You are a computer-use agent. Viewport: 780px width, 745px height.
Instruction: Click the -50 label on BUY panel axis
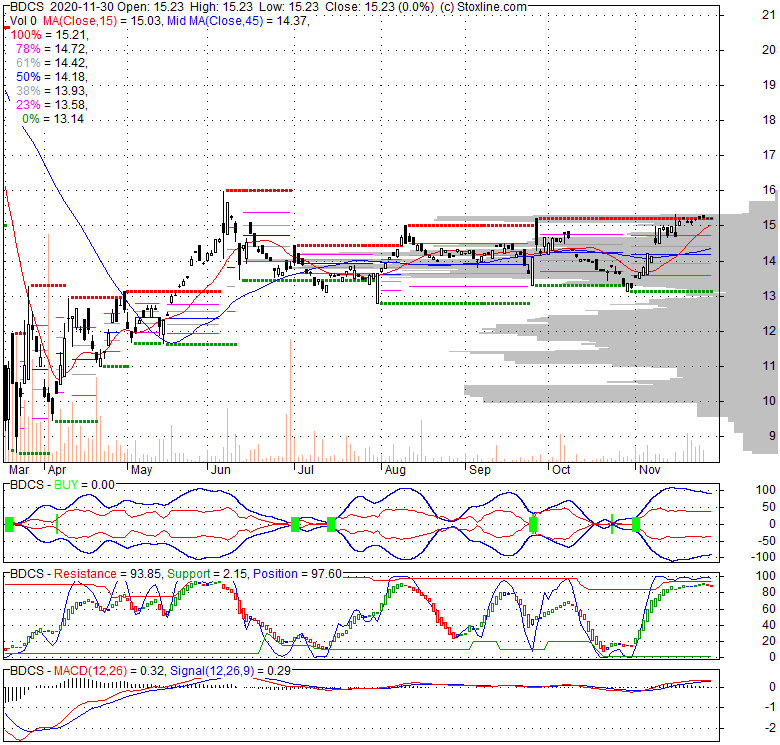769,541
